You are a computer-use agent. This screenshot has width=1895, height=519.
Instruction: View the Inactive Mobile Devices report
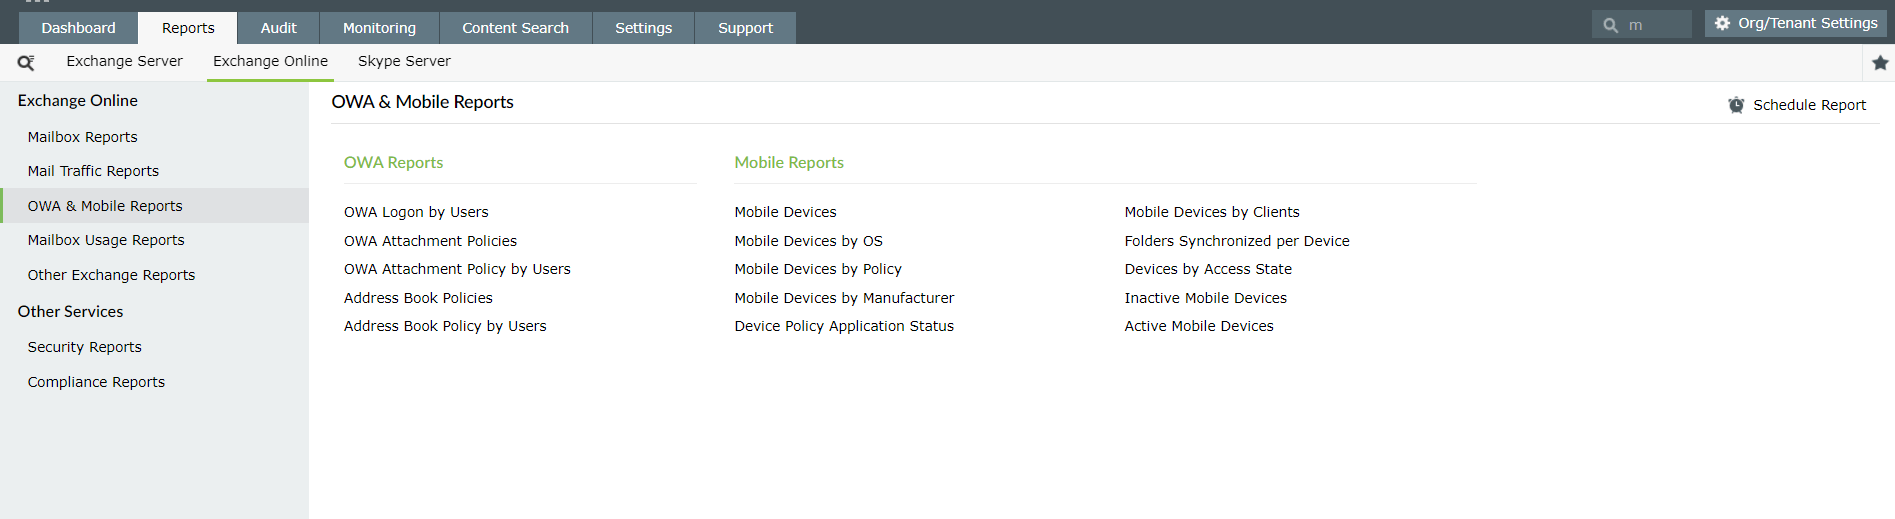[x=1205, y=298]
